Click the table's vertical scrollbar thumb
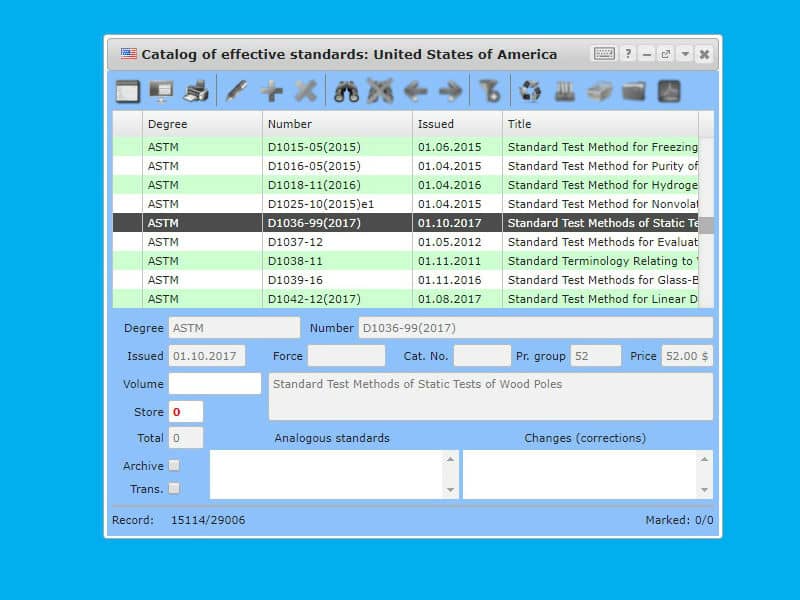 pos(706,225)
